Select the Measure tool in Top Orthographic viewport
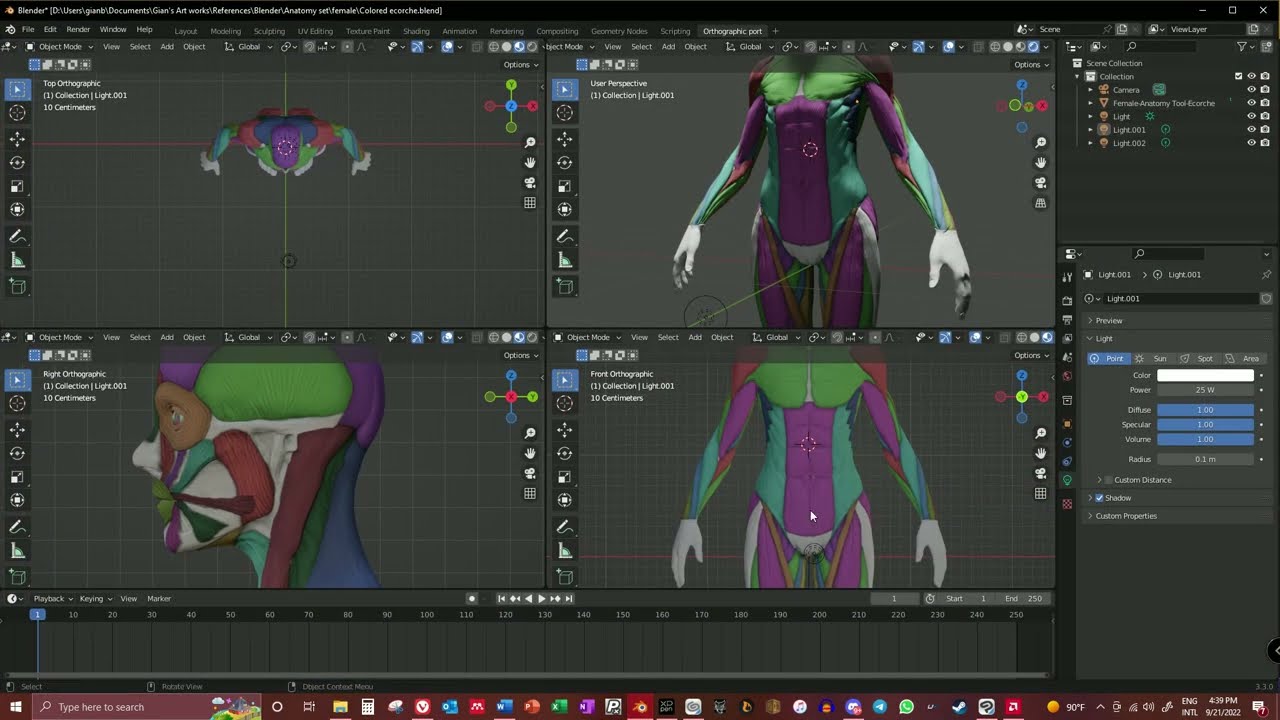1280x720 pixels. tap(17, 261)
